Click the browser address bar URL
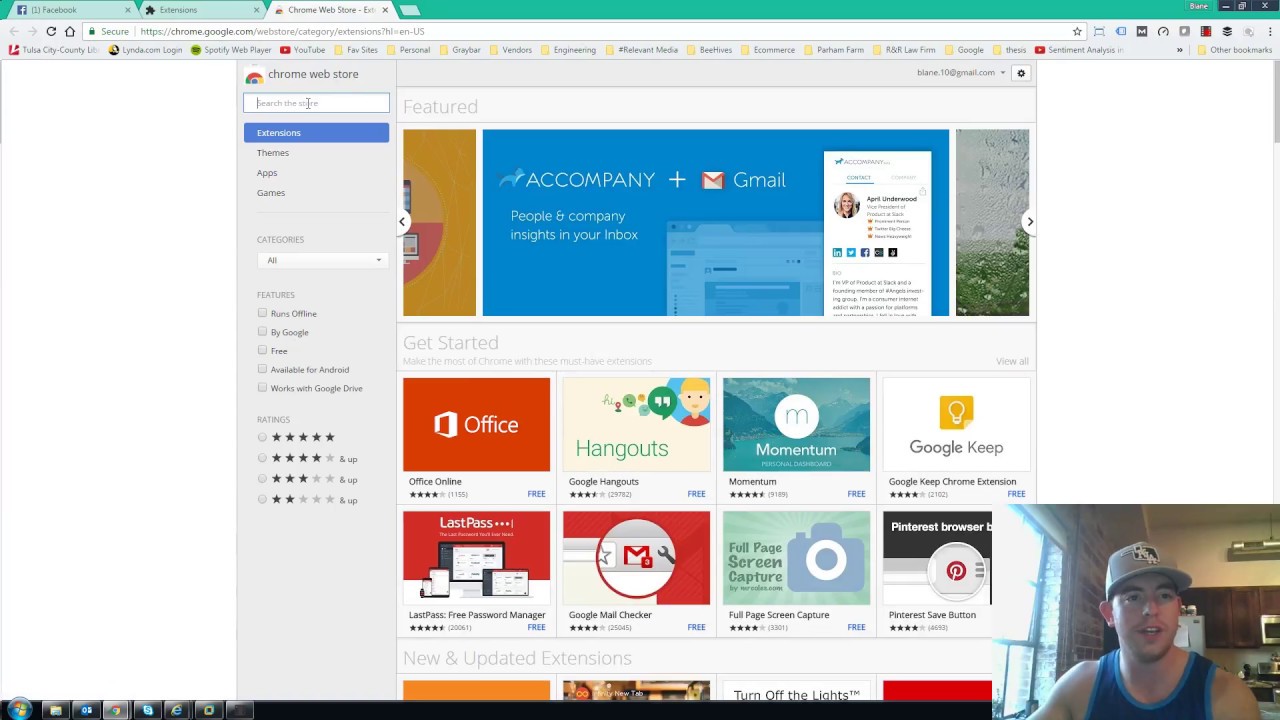The width and height of the screenshot is (1280, 720). pos(282,31)
